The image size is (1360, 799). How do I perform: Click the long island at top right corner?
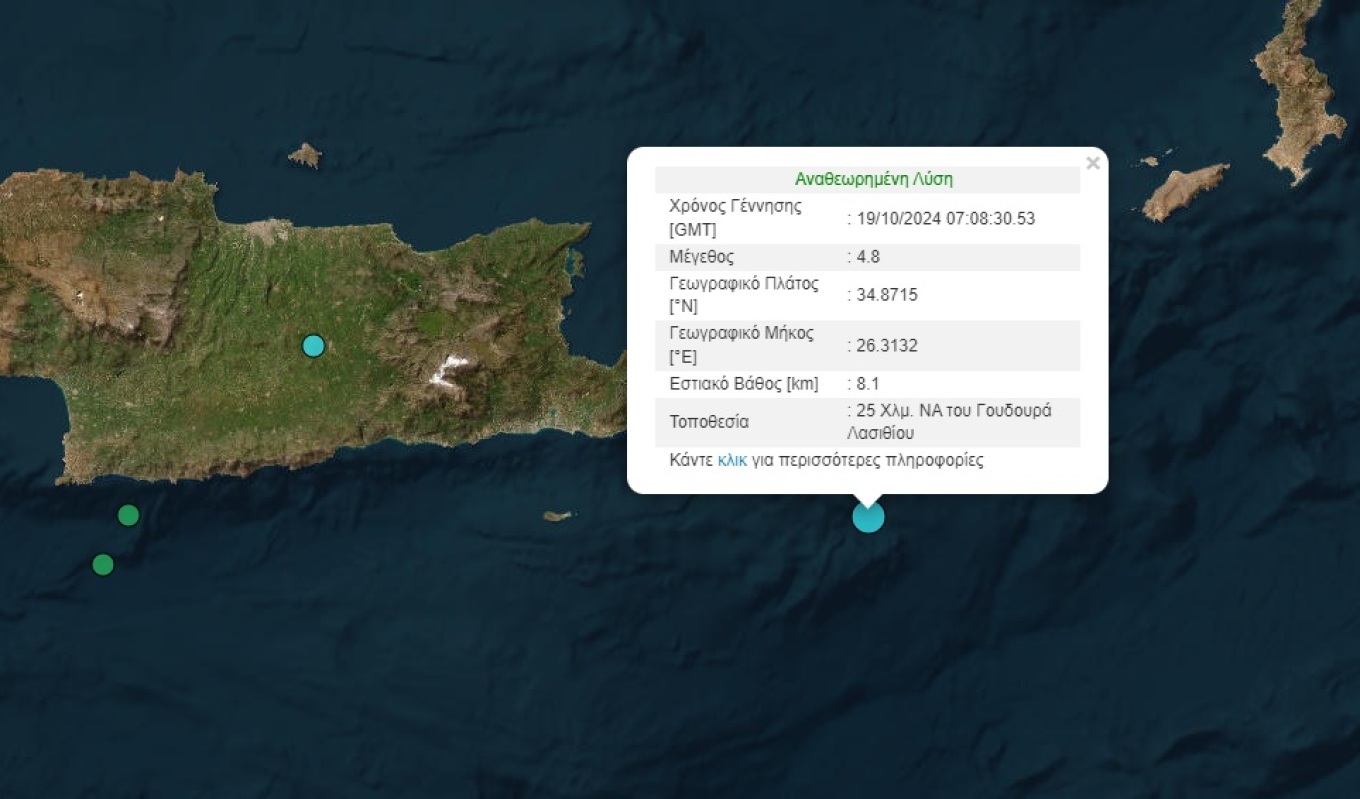[1298, 90]
